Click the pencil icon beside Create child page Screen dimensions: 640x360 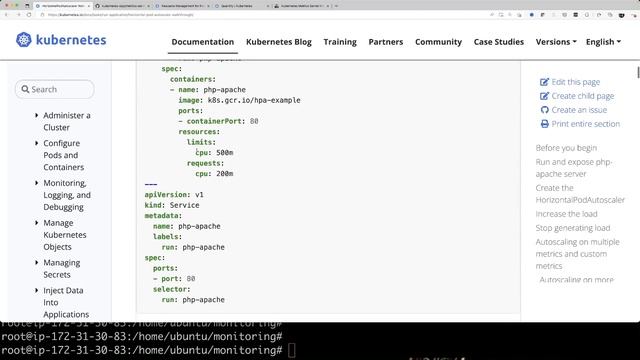pyautogui.click(x=544, y=96)
